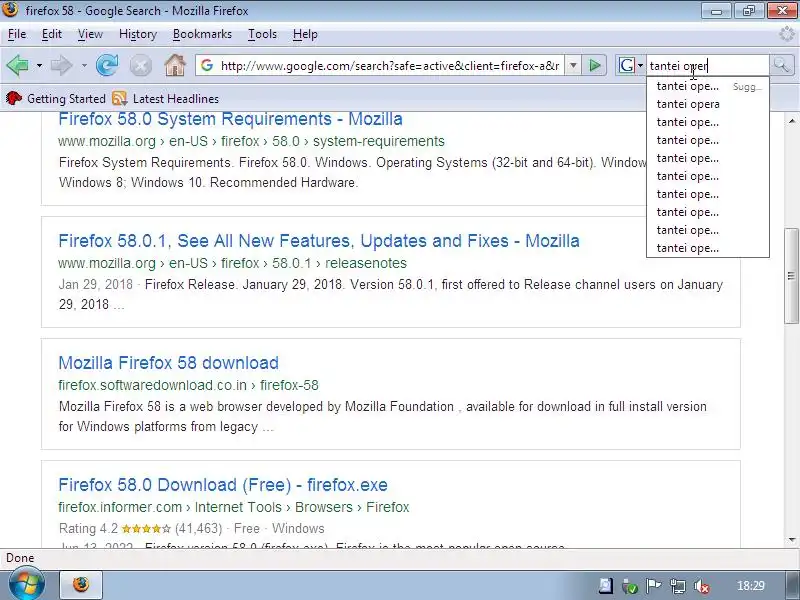Open the File menu
800x600 pixels.
(17, 34)
